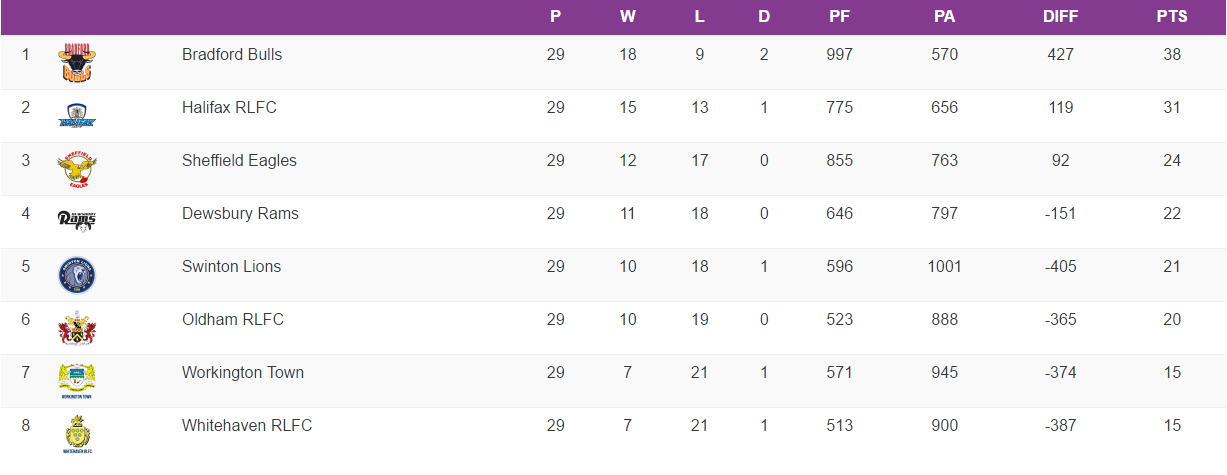Image resolution: width=1227 pixels, height=475 pixels.
Task: Open the Halifax RLFC team name
Action: pyautogui.click(x=229, y=107)
